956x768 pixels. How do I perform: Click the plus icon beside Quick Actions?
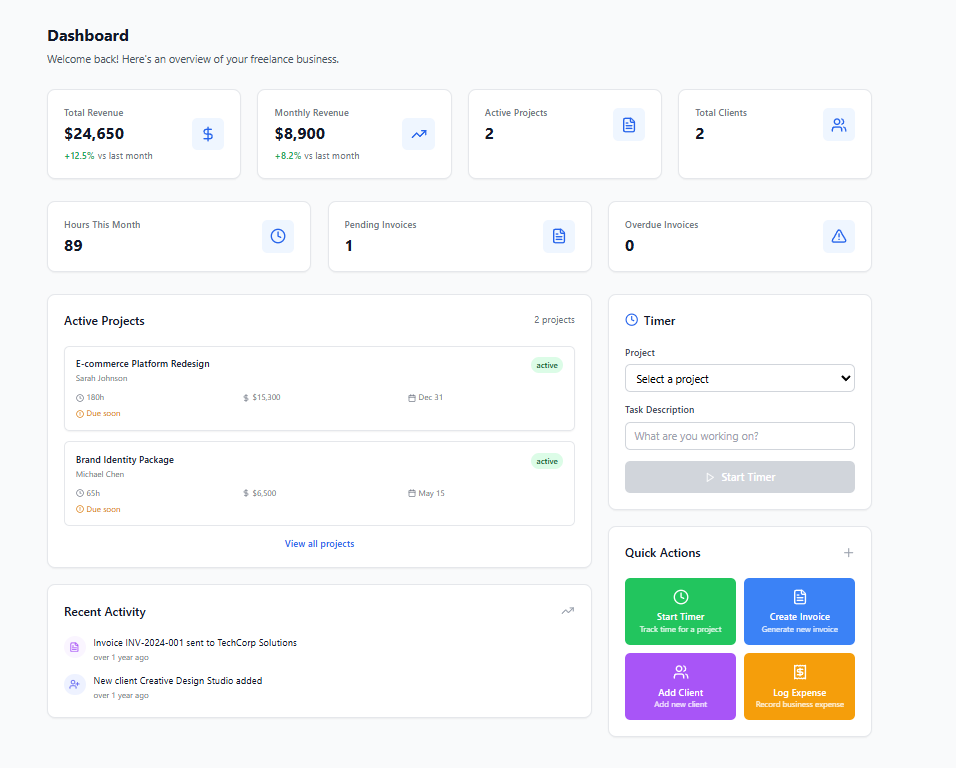pyautogui.click(x=848, y=553)
